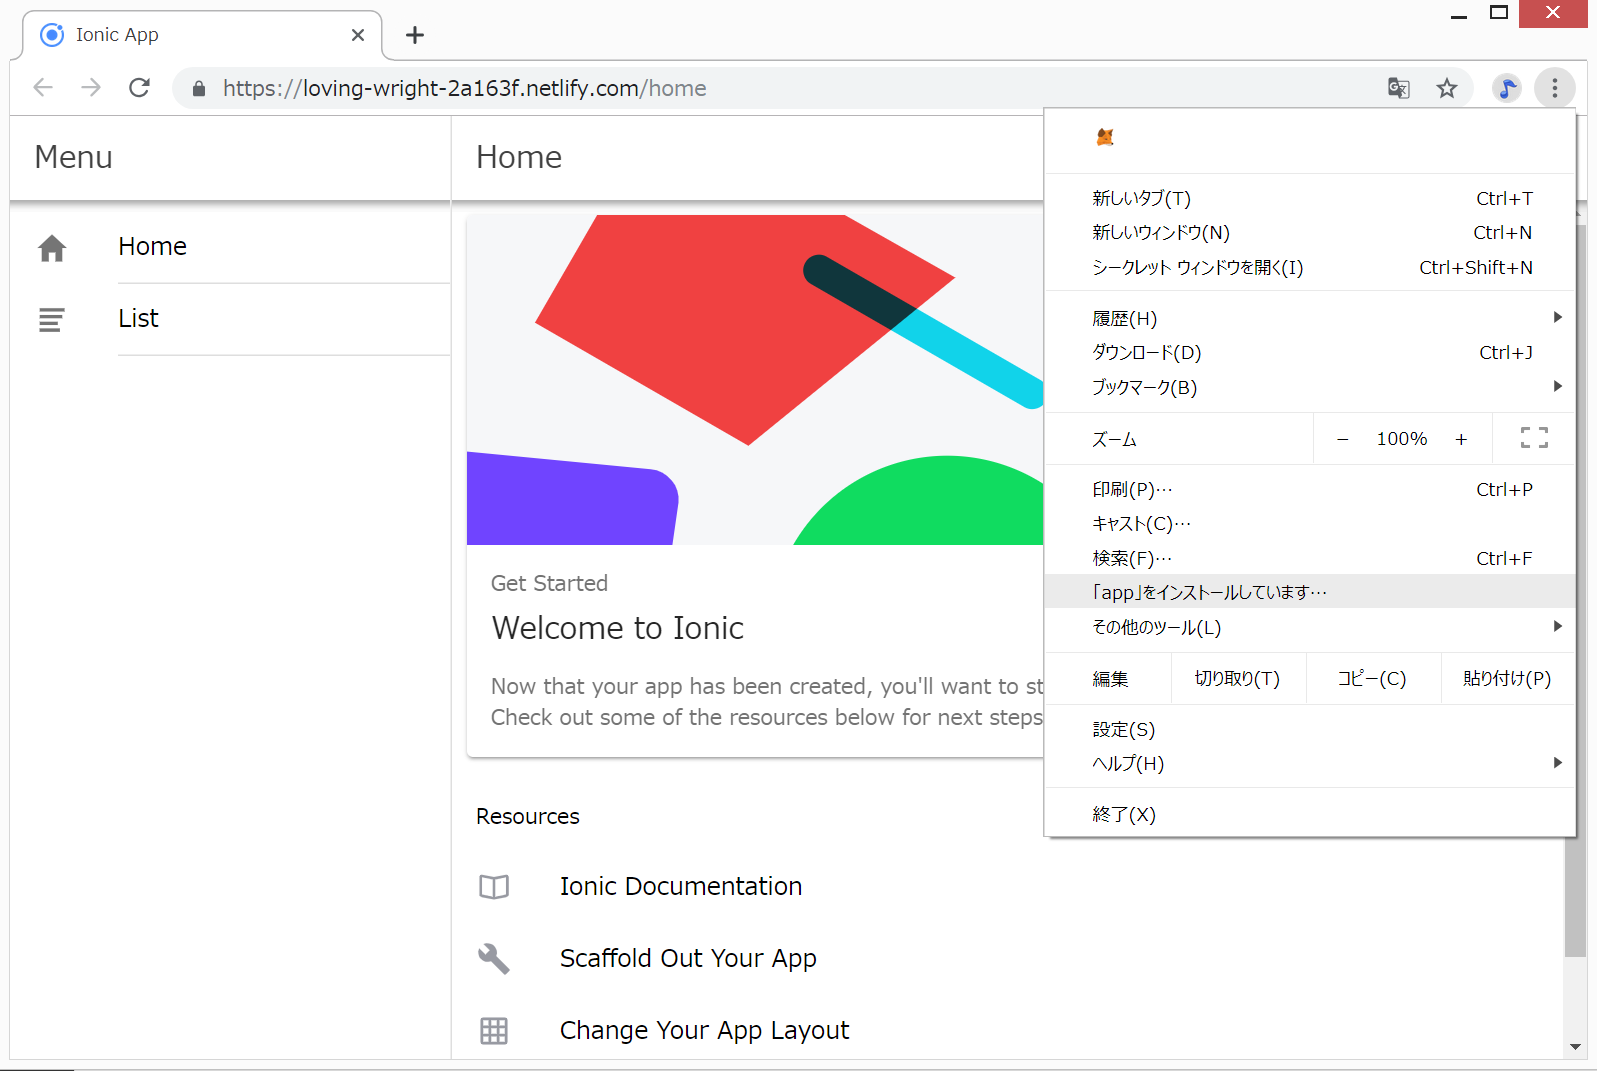Increase zoom with the plus button

[1461, 439]
